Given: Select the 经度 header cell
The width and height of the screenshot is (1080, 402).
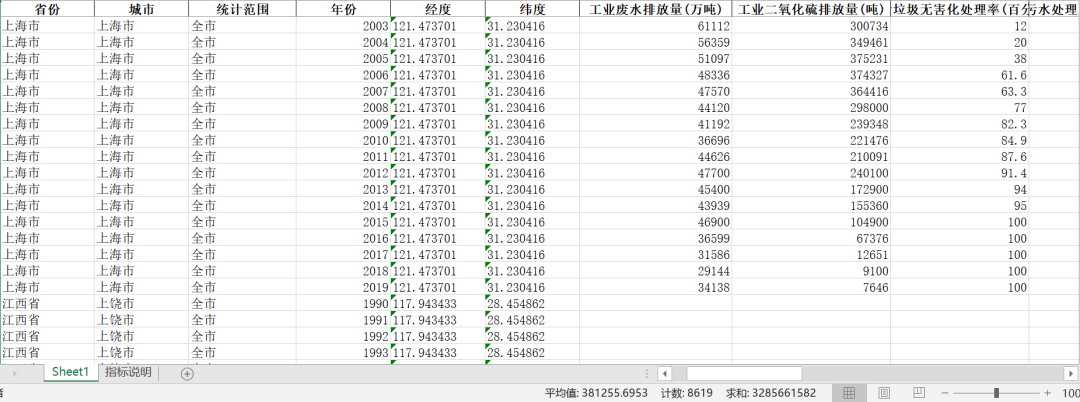Looking at the screenshot, I should (437, 9).
